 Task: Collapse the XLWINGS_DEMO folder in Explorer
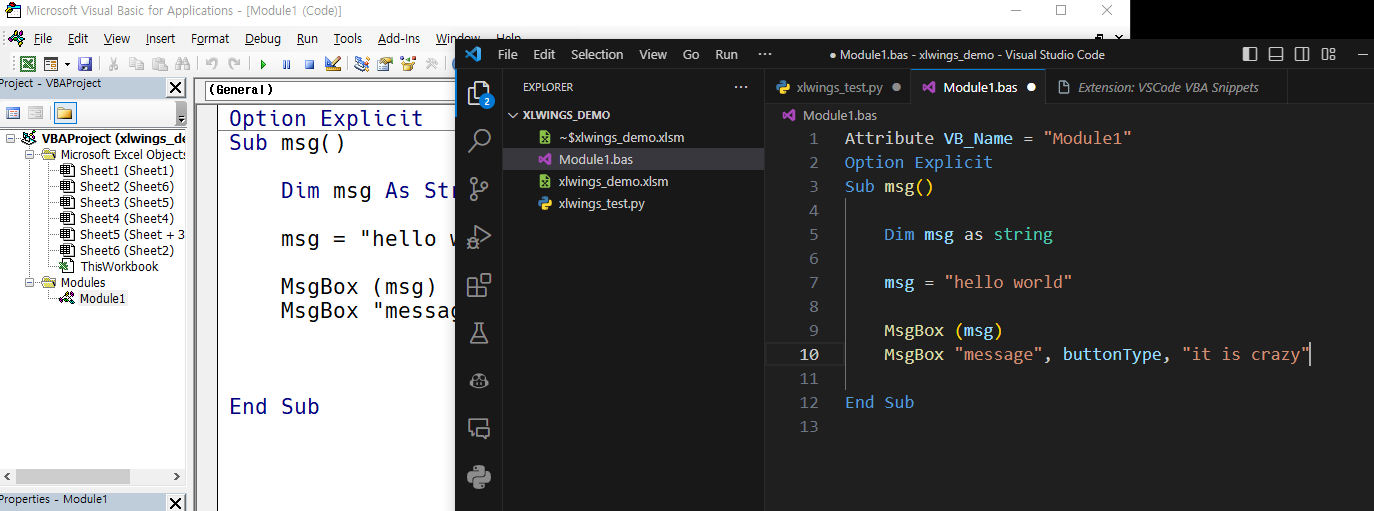click(x=514, y=115)
